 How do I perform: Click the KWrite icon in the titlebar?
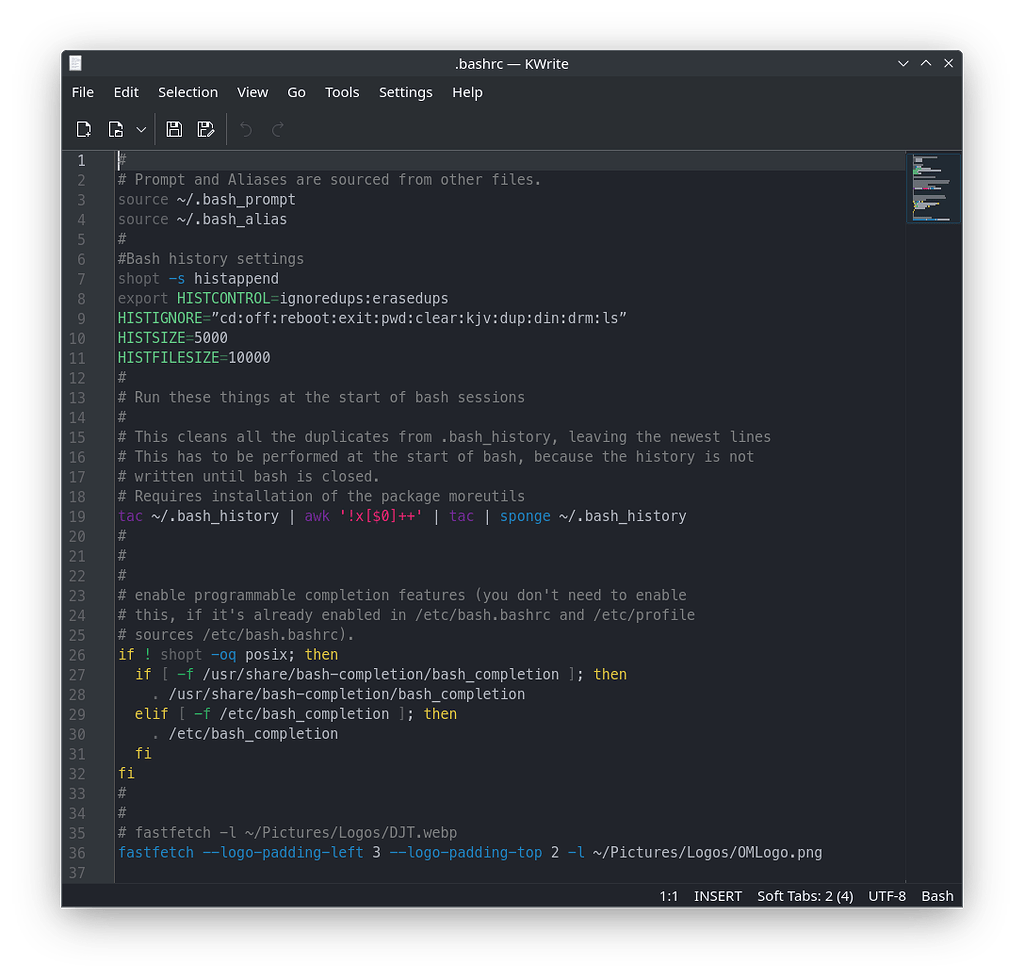click(x=75, y=63)
